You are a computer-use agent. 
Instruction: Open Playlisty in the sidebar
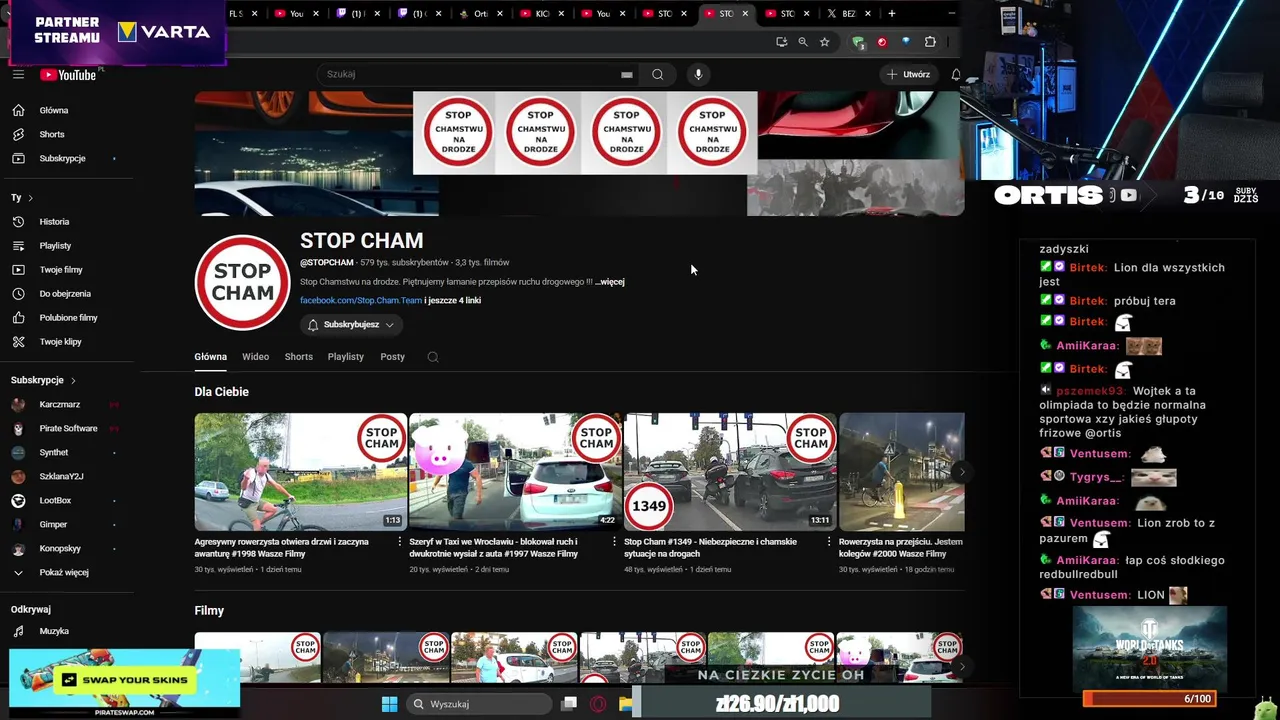pyautogui.click(x=55, y=246)
